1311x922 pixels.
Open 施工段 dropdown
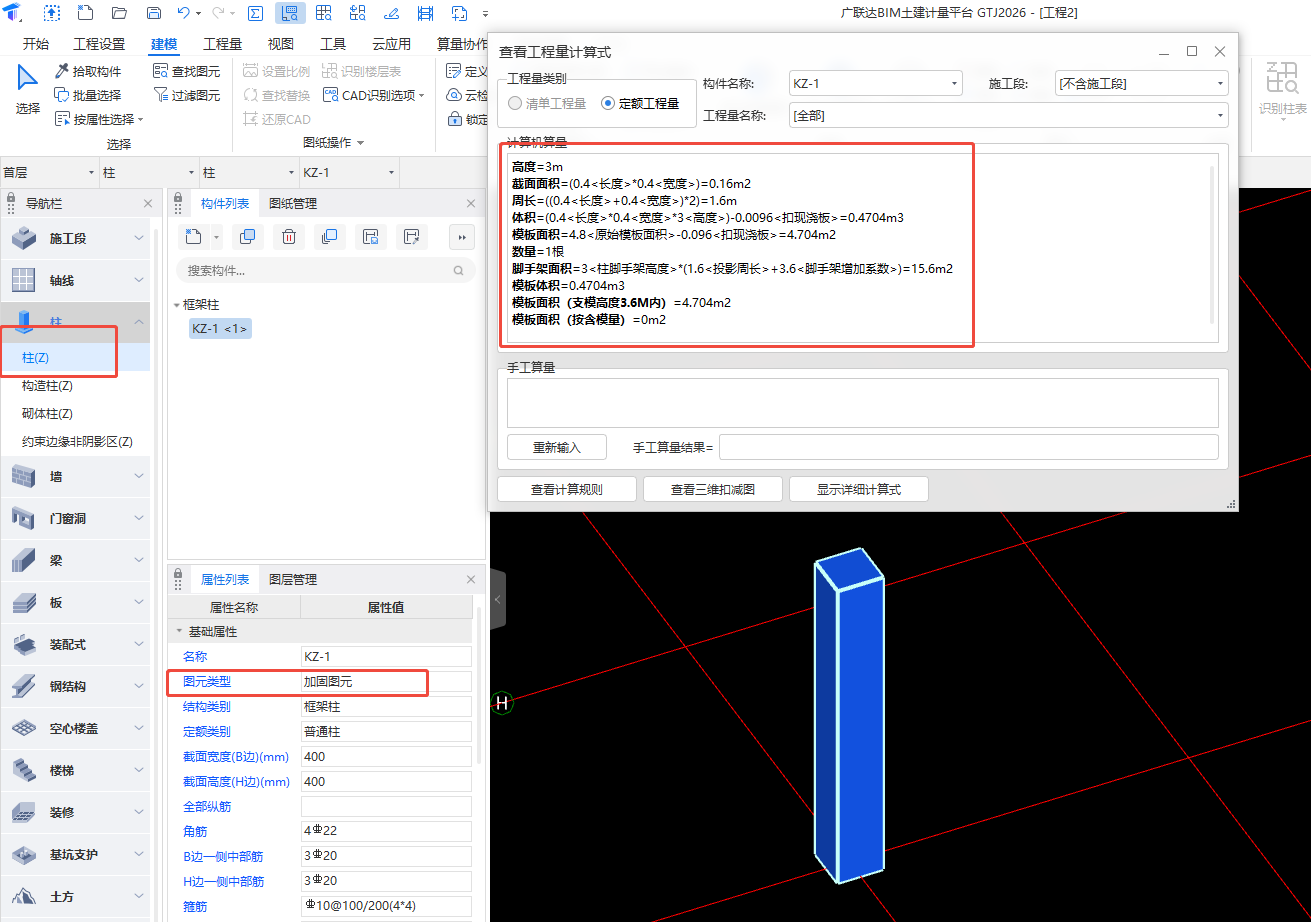[1141, 84]
